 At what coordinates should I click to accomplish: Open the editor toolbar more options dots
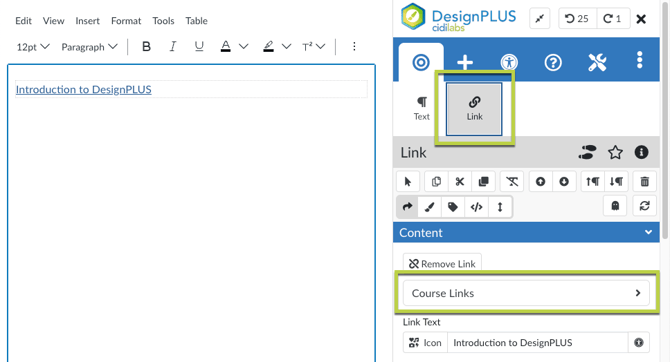tap(354, 46)
